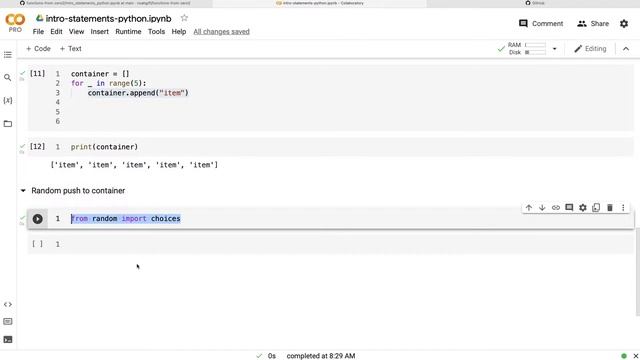Open the Insert menu

(100, 31)
